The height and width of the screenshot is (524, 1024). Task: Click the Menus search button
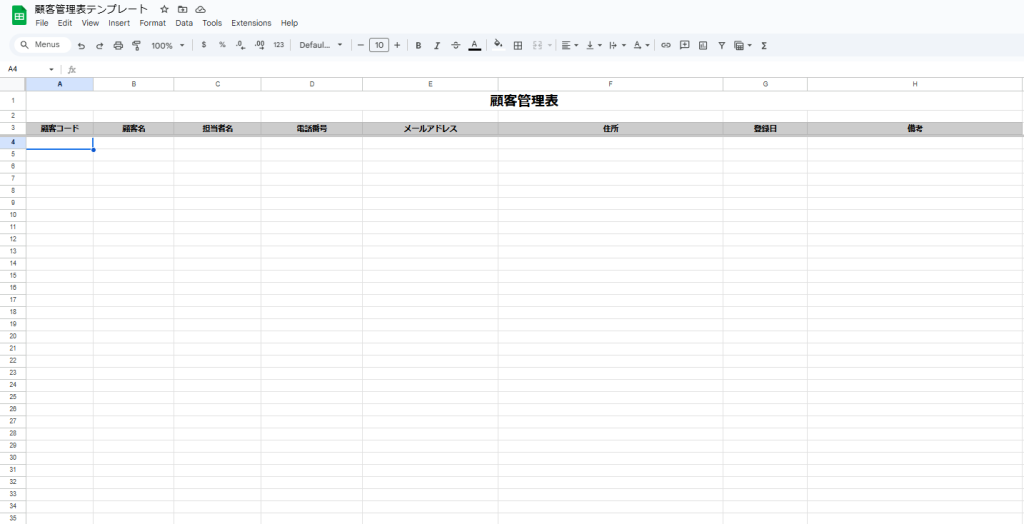[x=41, y=45]
